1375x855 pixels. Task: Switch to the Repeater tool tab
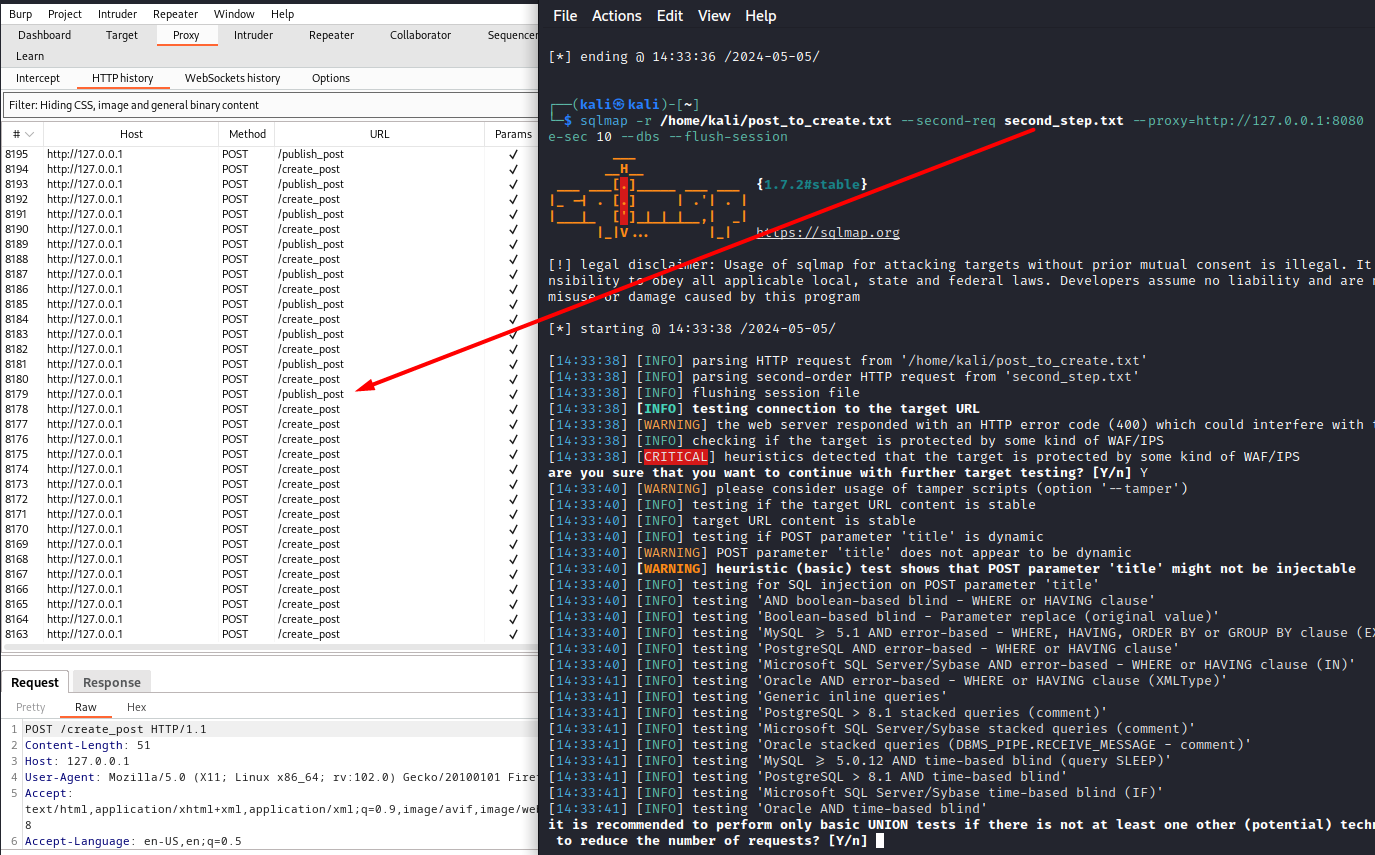[332, 35]
